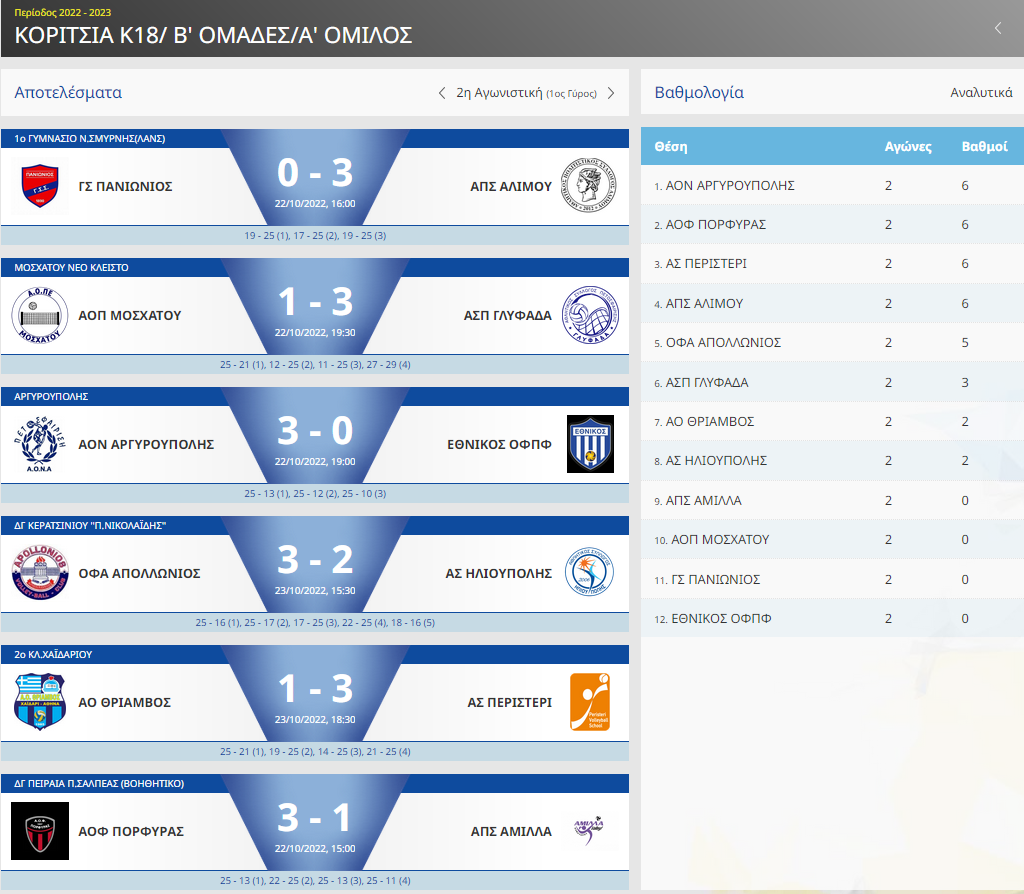Select the Εθνικός ΟΦΠΦ crest
Screen dimensions: 1024x894
[x=590, y=444]
